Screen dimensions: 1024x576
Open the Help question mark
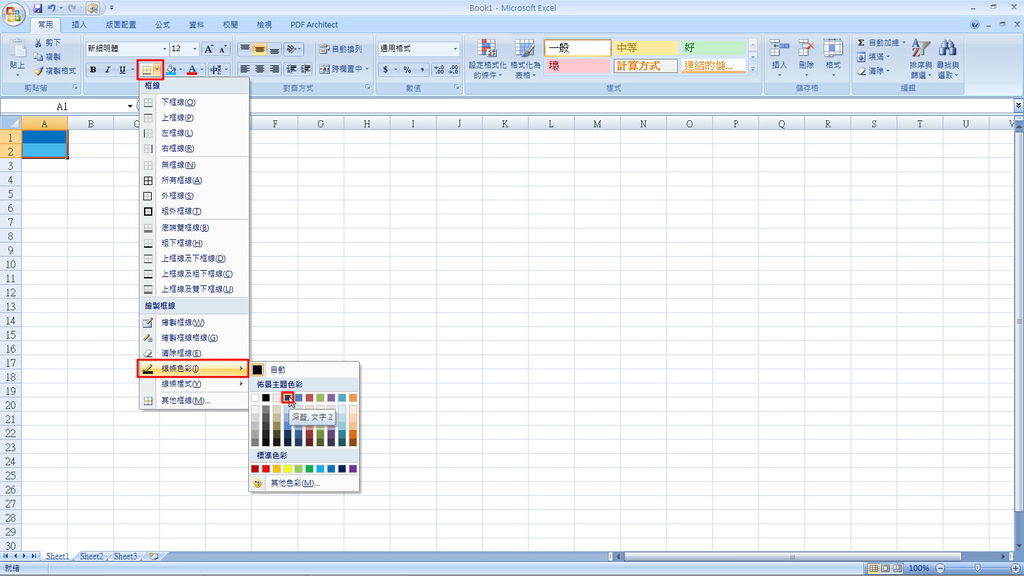tap(974, 25)
